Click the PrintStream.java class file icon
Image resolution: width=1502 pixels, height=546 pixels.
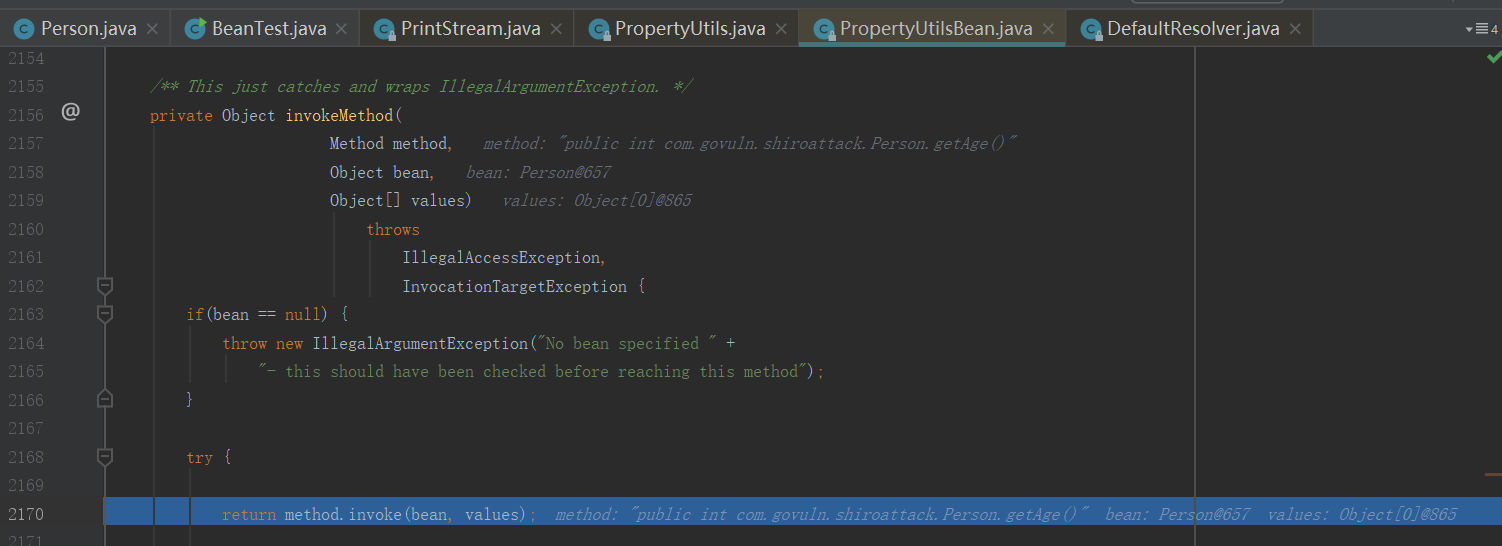point(385,29)
